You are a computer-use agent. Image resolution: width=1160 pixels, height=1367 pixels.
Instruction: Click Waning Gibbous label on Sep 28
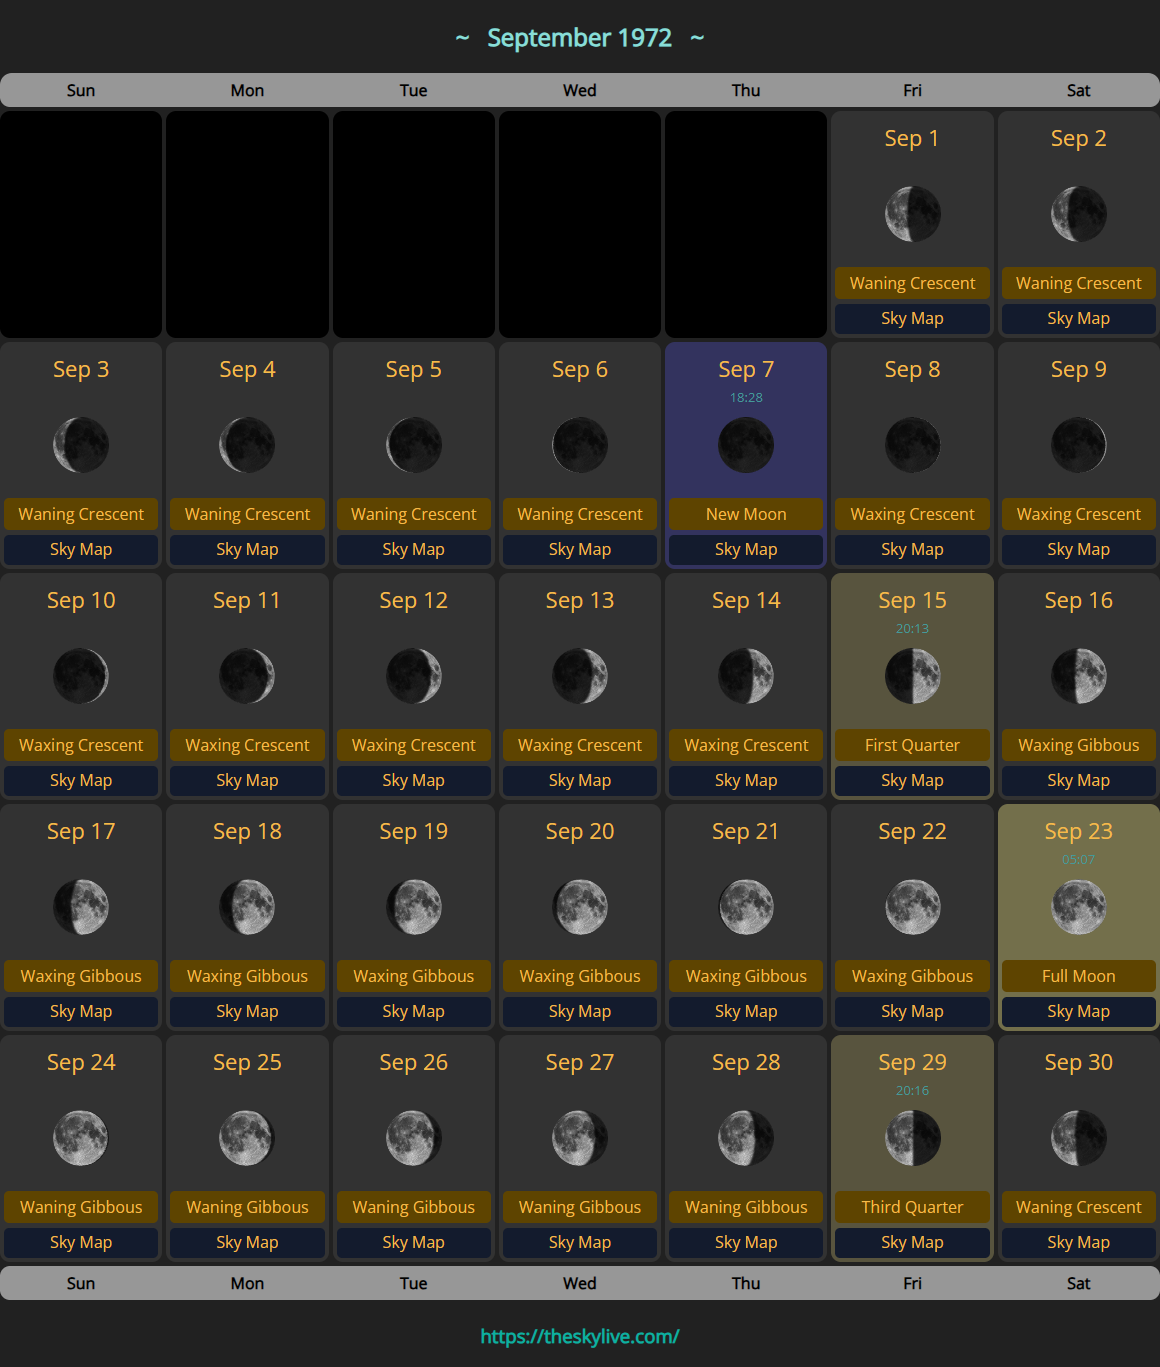(x=746, y=1207)
